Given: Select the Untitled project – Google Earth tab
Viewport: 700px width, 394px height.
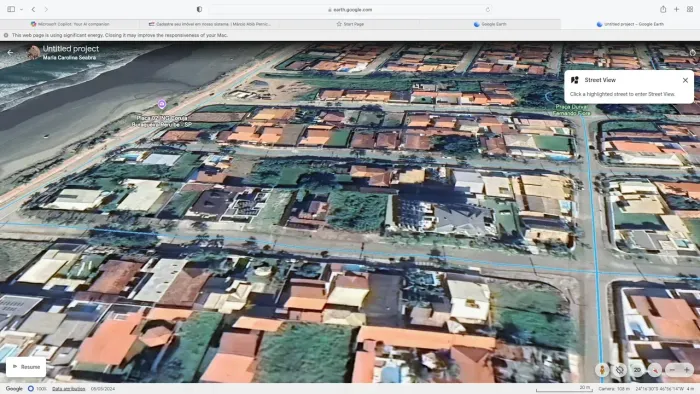Looking at the screenshot, I should click(630, 24).
